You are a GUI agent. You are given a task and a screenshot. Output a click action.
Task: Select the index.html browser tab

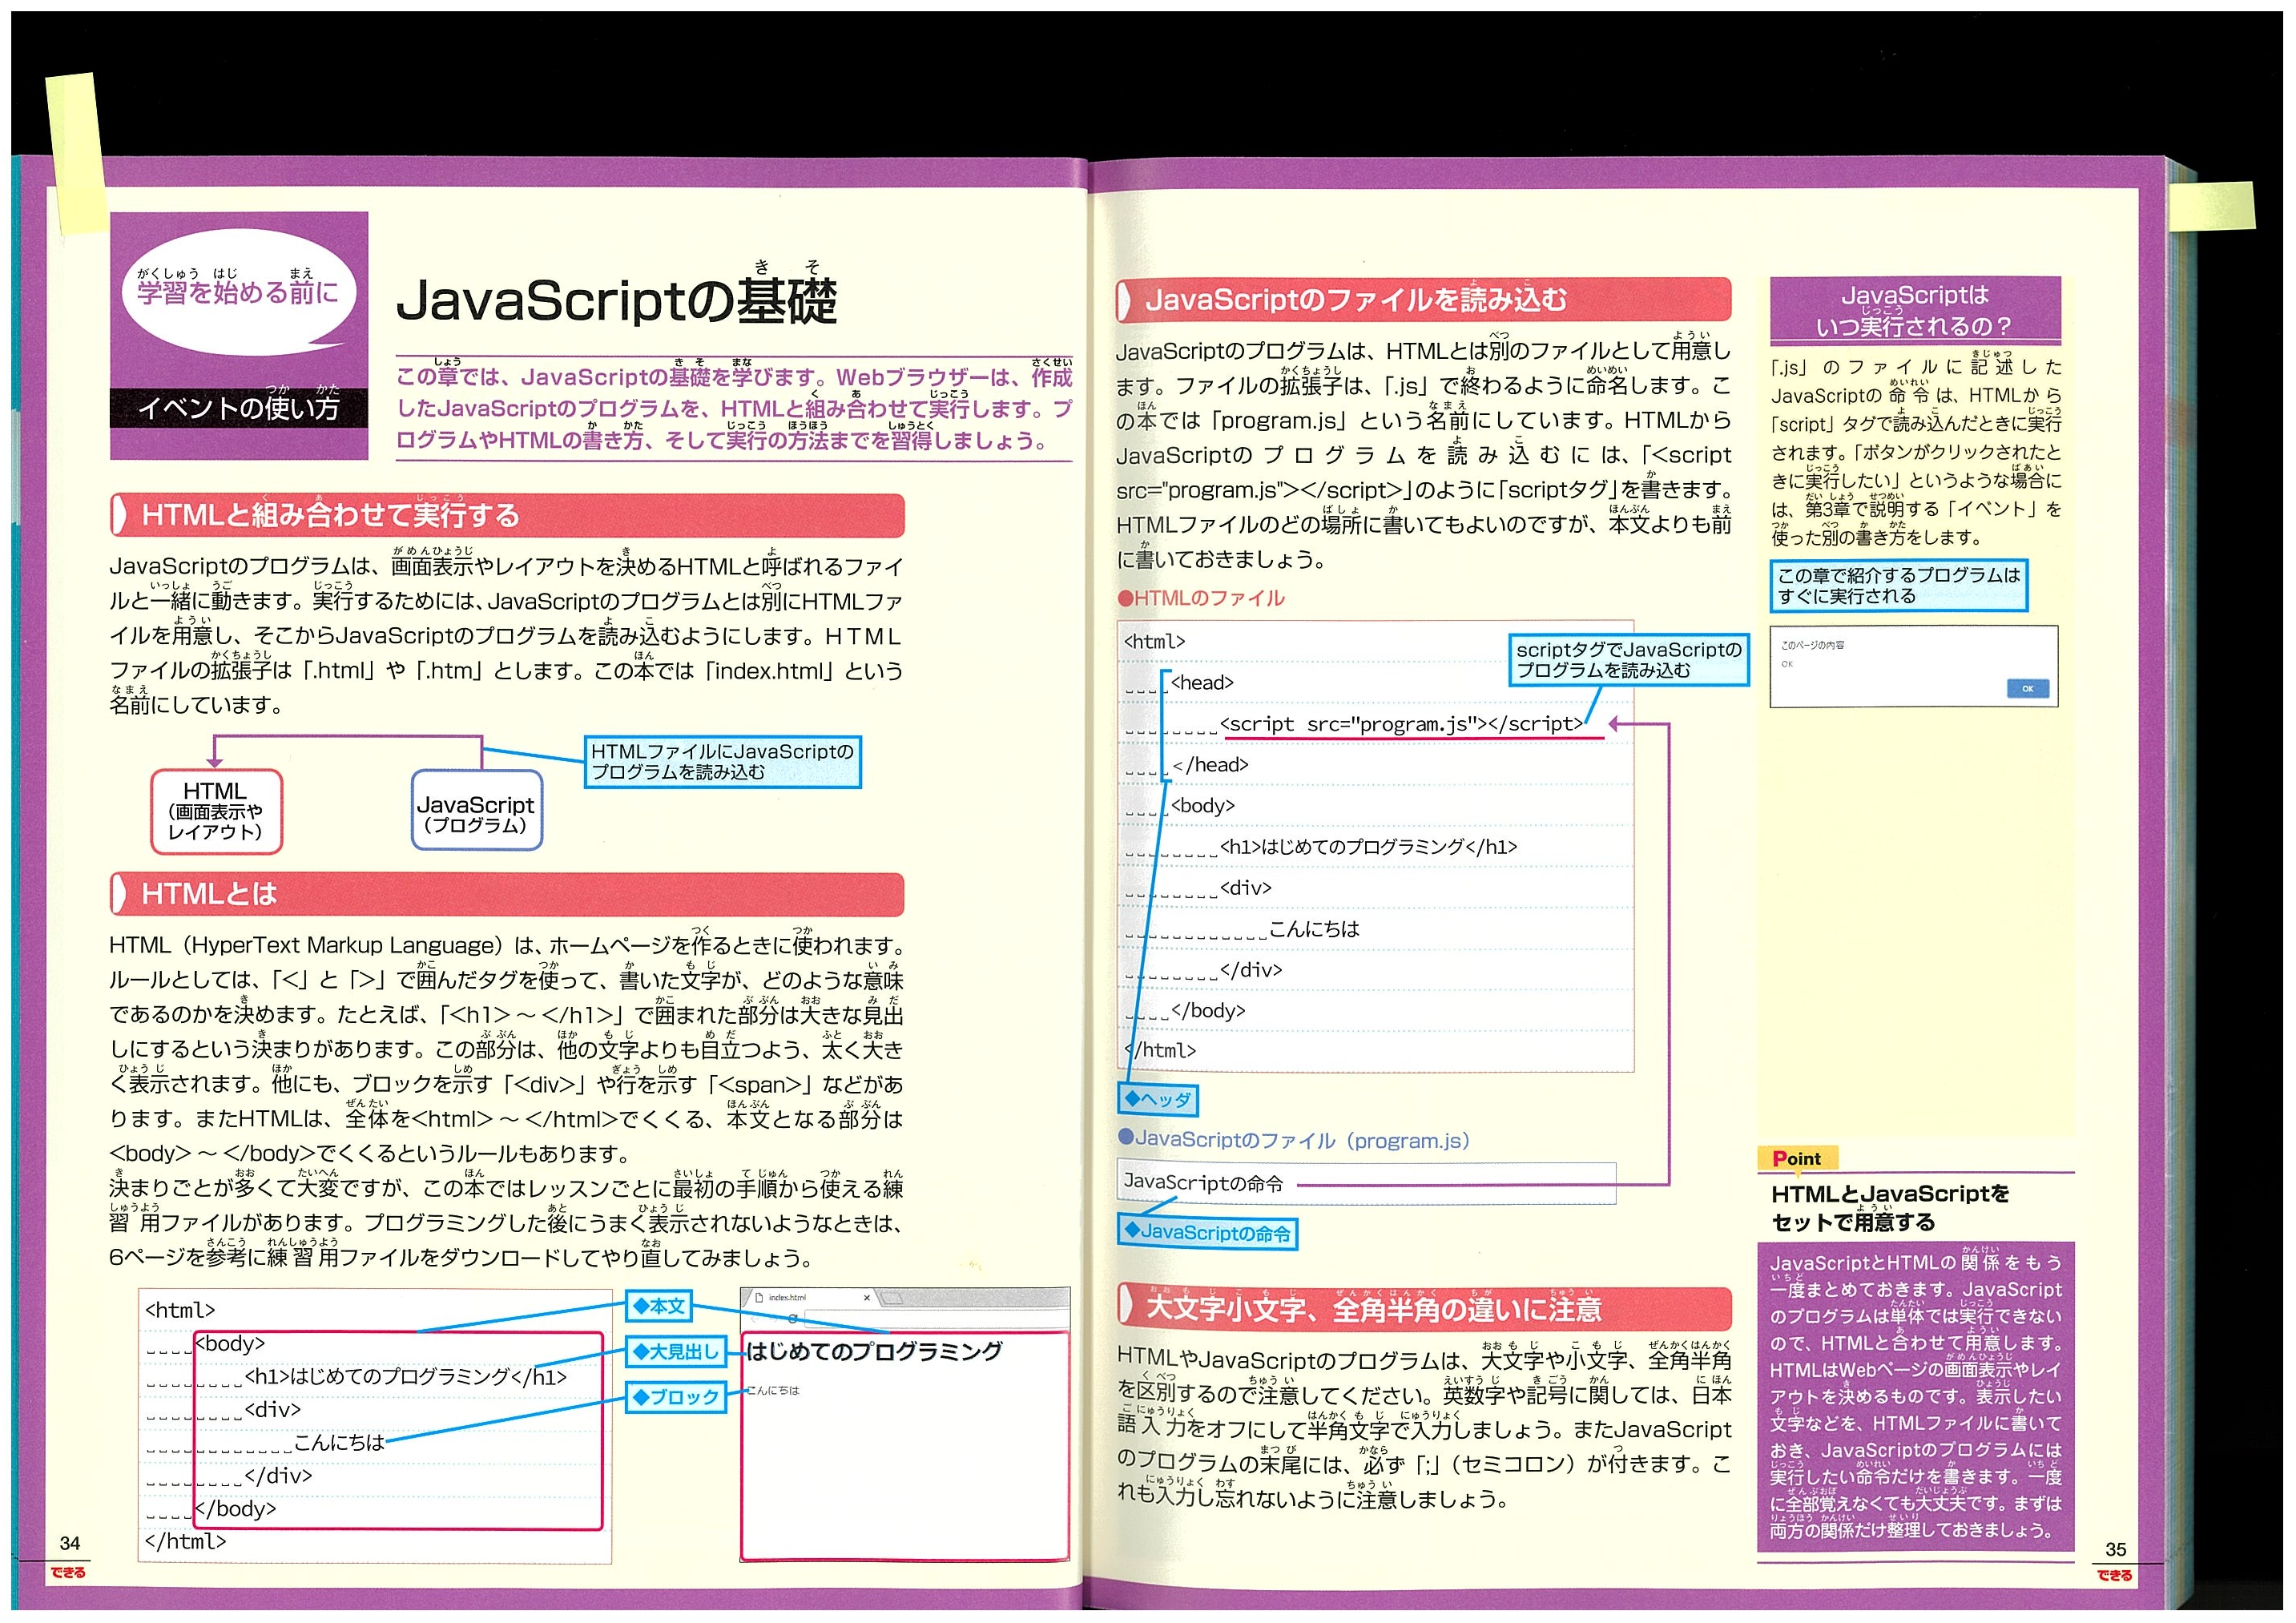click(811, 1298)
